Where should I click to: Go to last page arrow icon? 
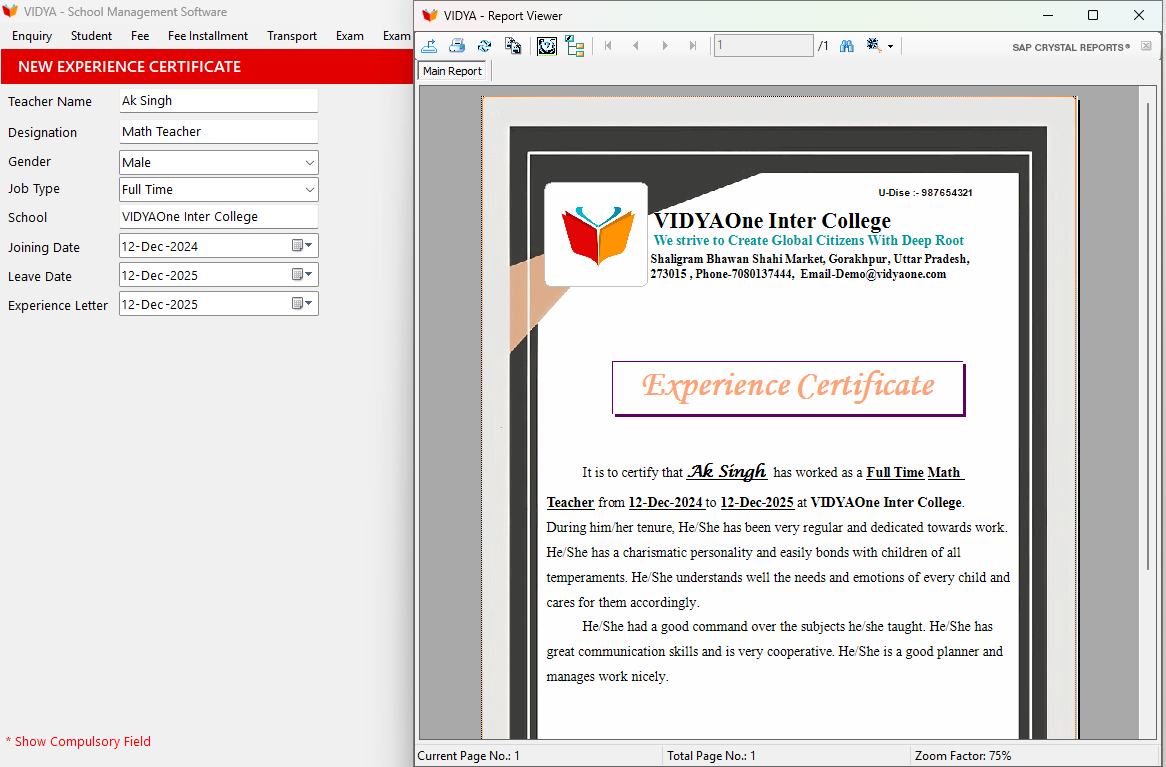692,46
